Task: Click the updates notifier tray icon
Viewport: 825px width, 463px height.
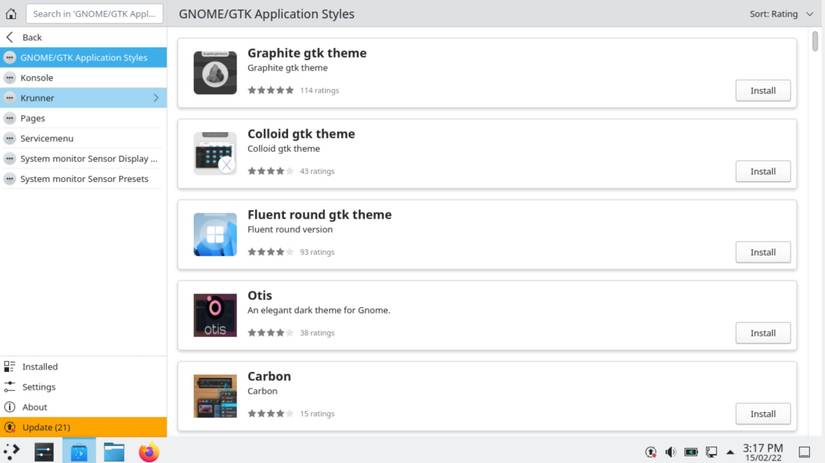Action: [651, 452]
